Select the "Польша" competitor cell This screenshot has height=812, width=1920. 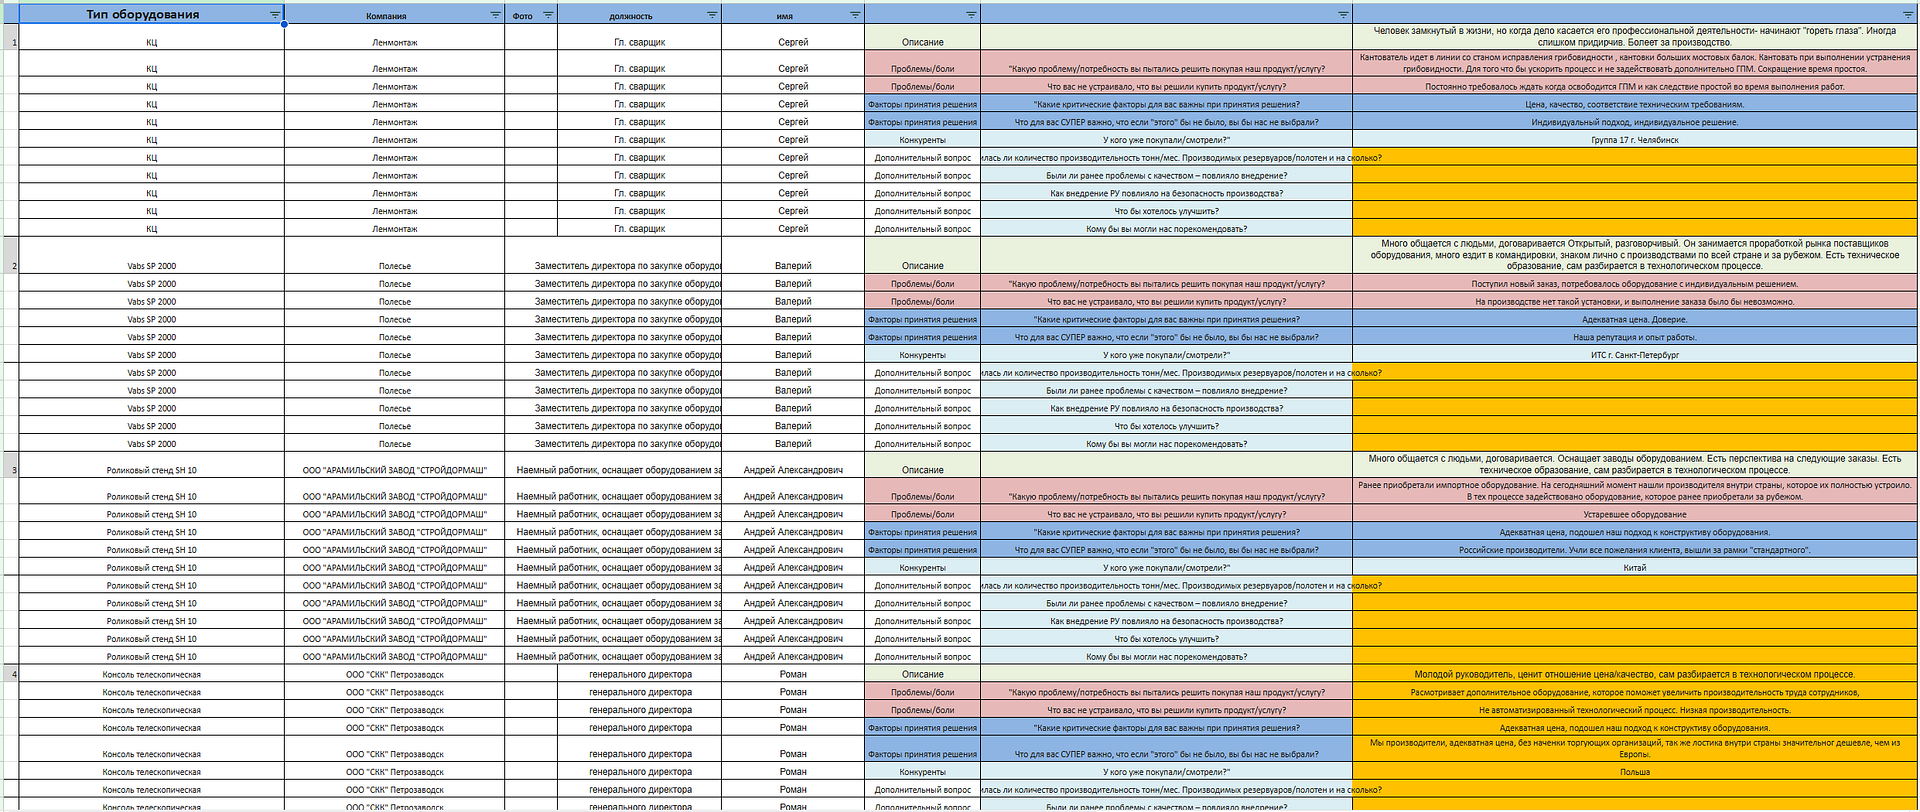[1635, 772]
